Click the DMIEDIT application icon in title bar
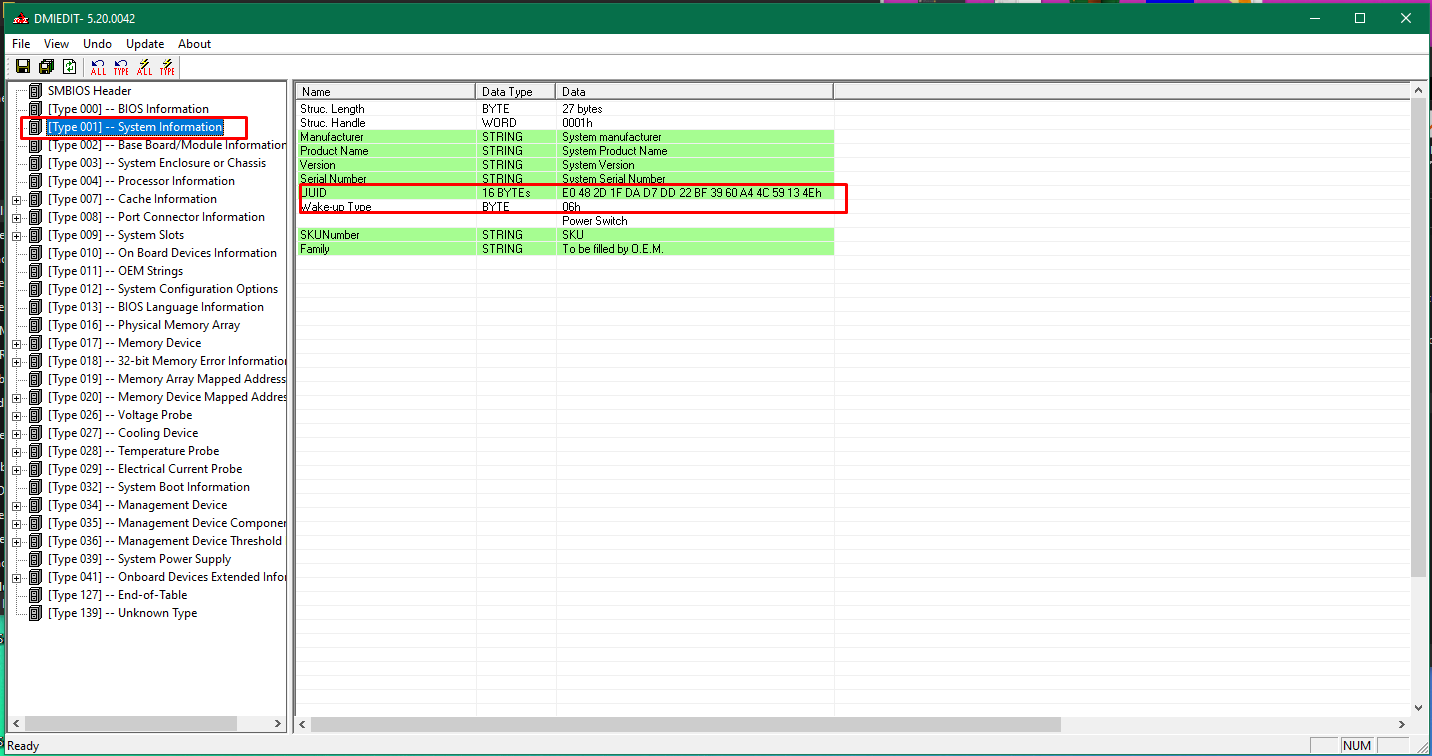This screenshot has width=1432, height=756. pyautogui.click(x=19, y=18)
